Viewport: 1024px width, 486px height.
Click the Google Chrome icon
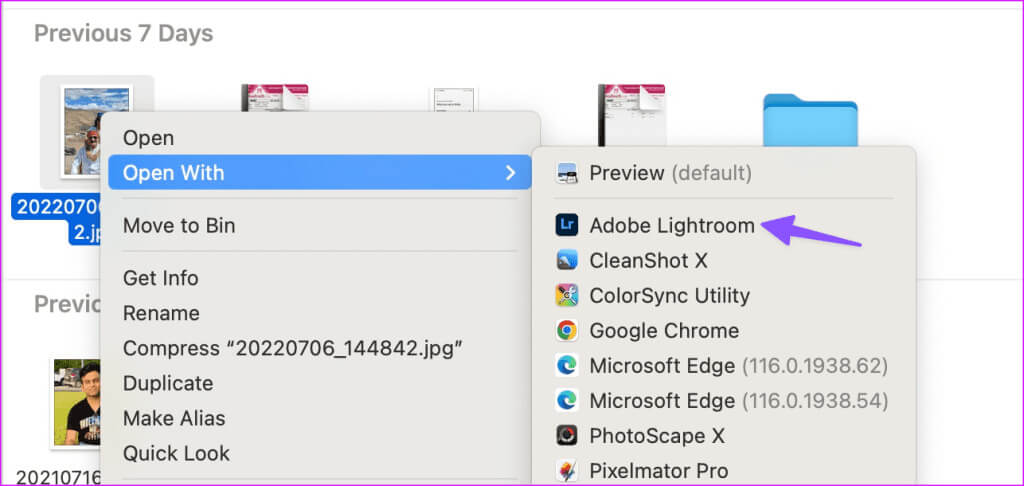(566, 331)
